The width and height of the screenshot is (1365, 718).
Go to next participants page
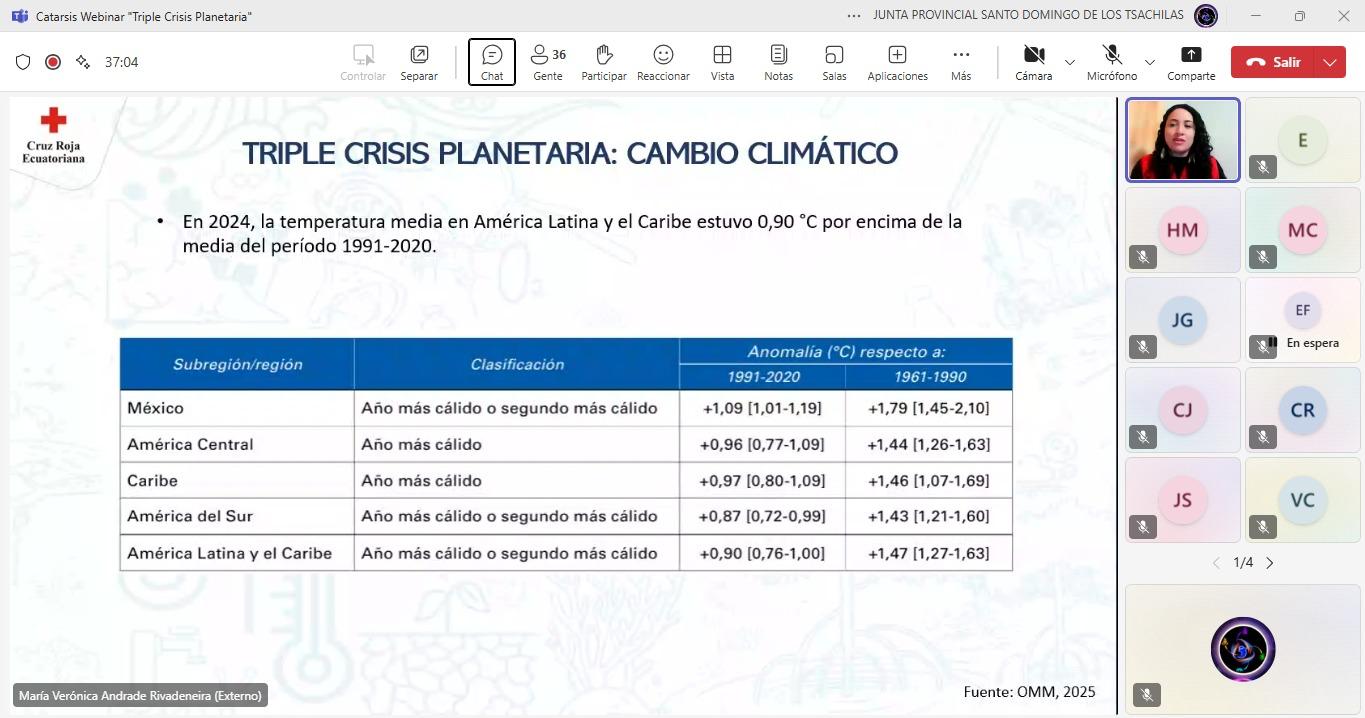click(x=1270, y=563)
